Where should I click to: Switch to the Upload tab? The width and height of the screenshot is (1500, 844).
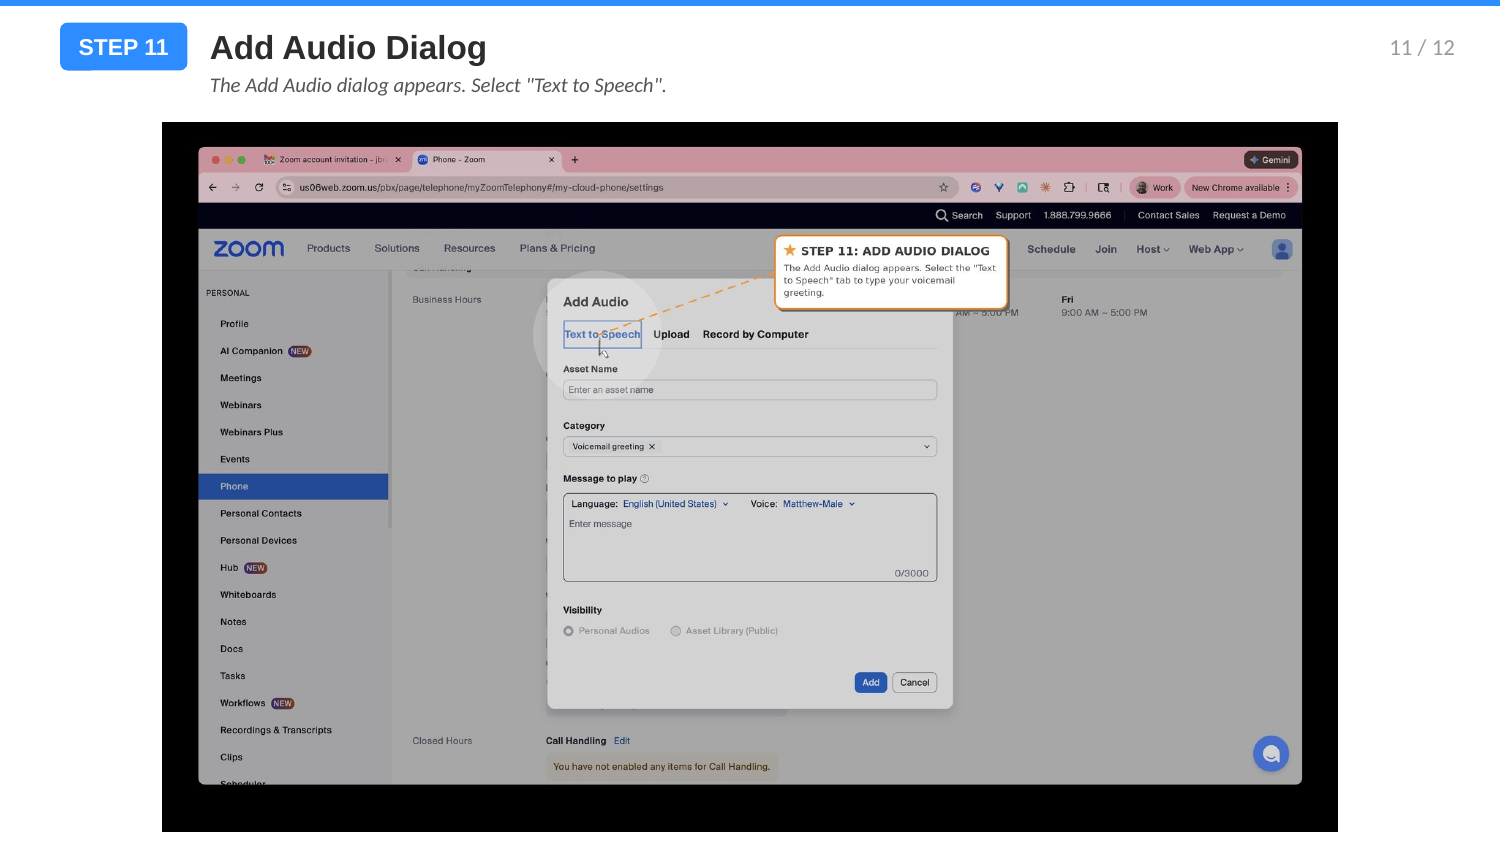click(x=671, y=334)
